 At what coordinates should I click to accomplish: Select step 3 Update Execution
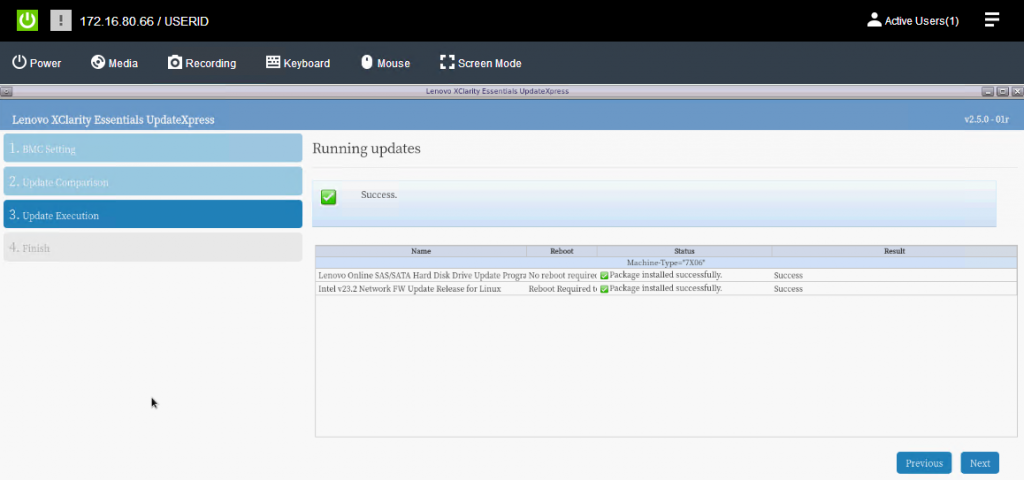(153, 214)
